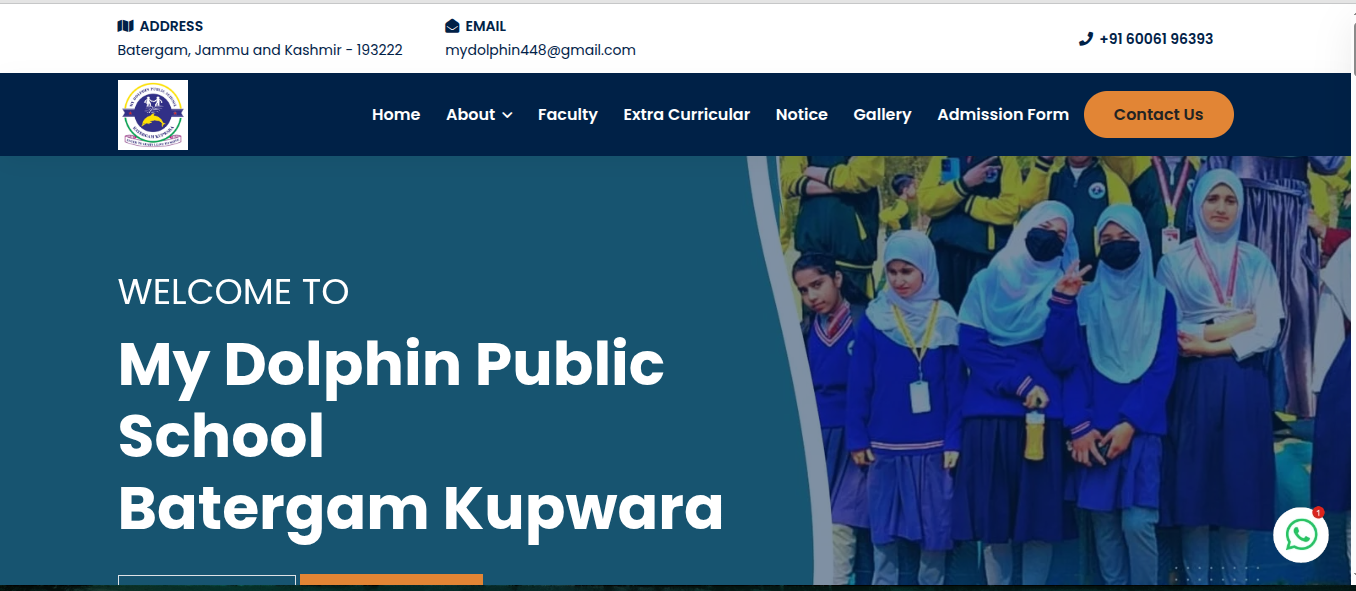Click the phone receiver icon in the header
Viewport: 1356px width, 591px height.
[x=1084, y=39]
